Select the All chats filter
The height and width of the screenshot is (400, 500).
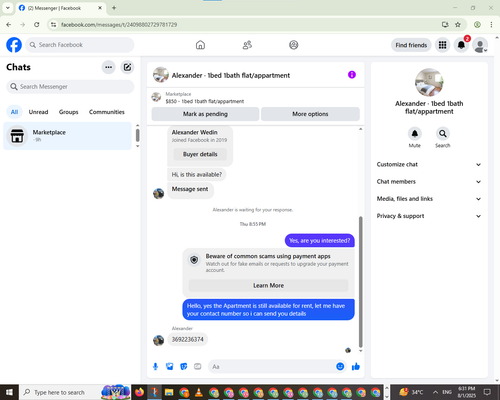pyautogui.click(x=14, y=112)
